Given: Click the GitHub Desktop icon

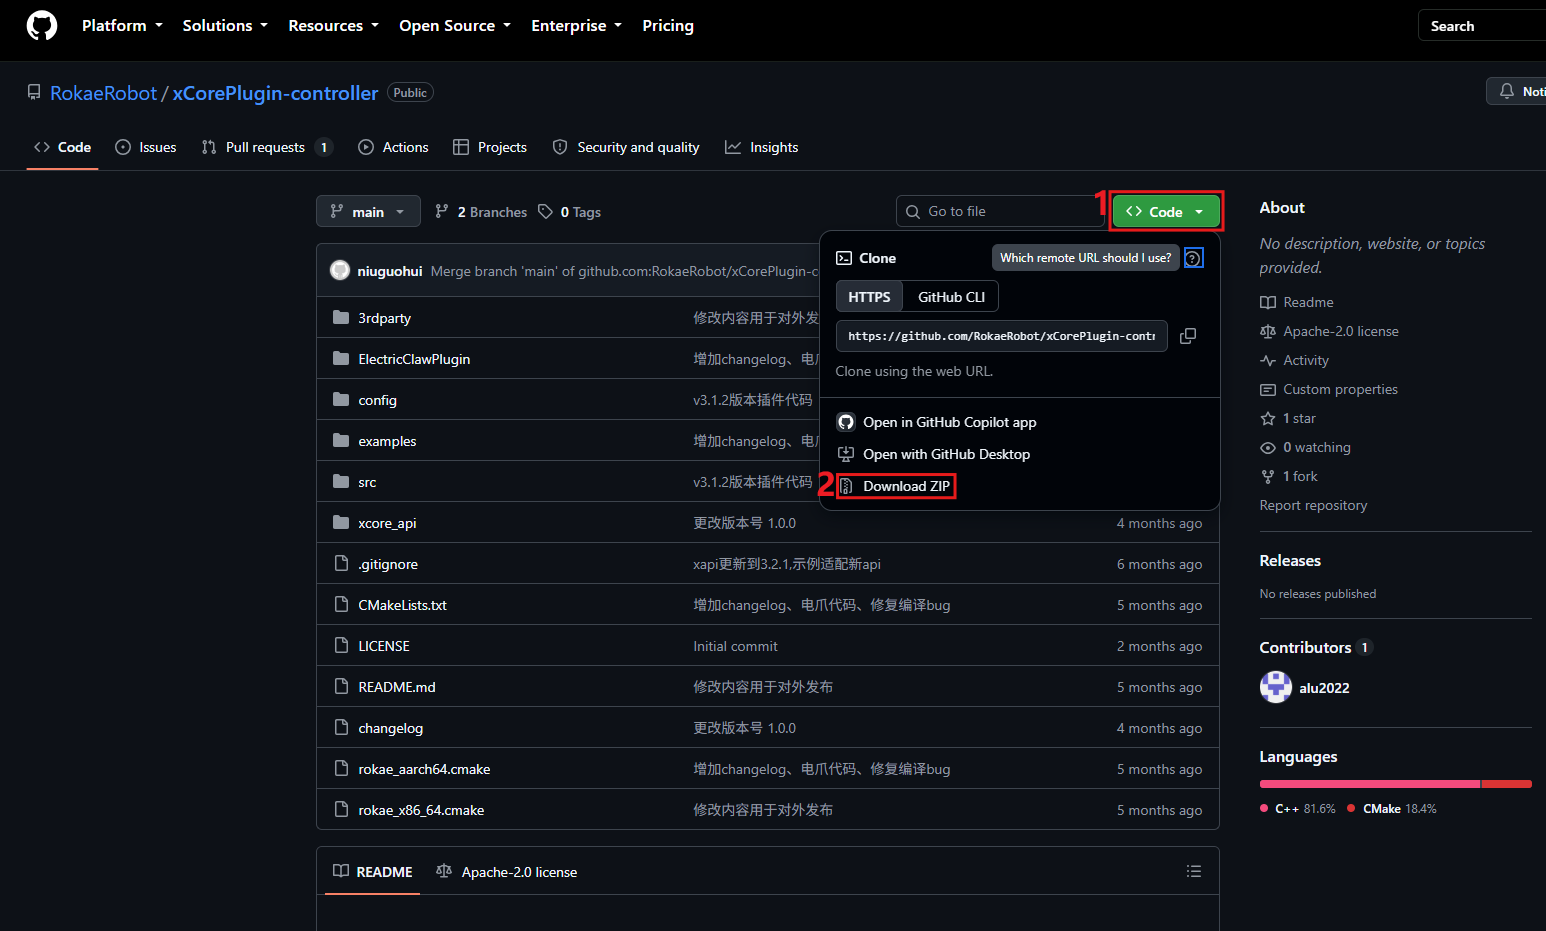Looking at the screenshot, I should point(846,454).
